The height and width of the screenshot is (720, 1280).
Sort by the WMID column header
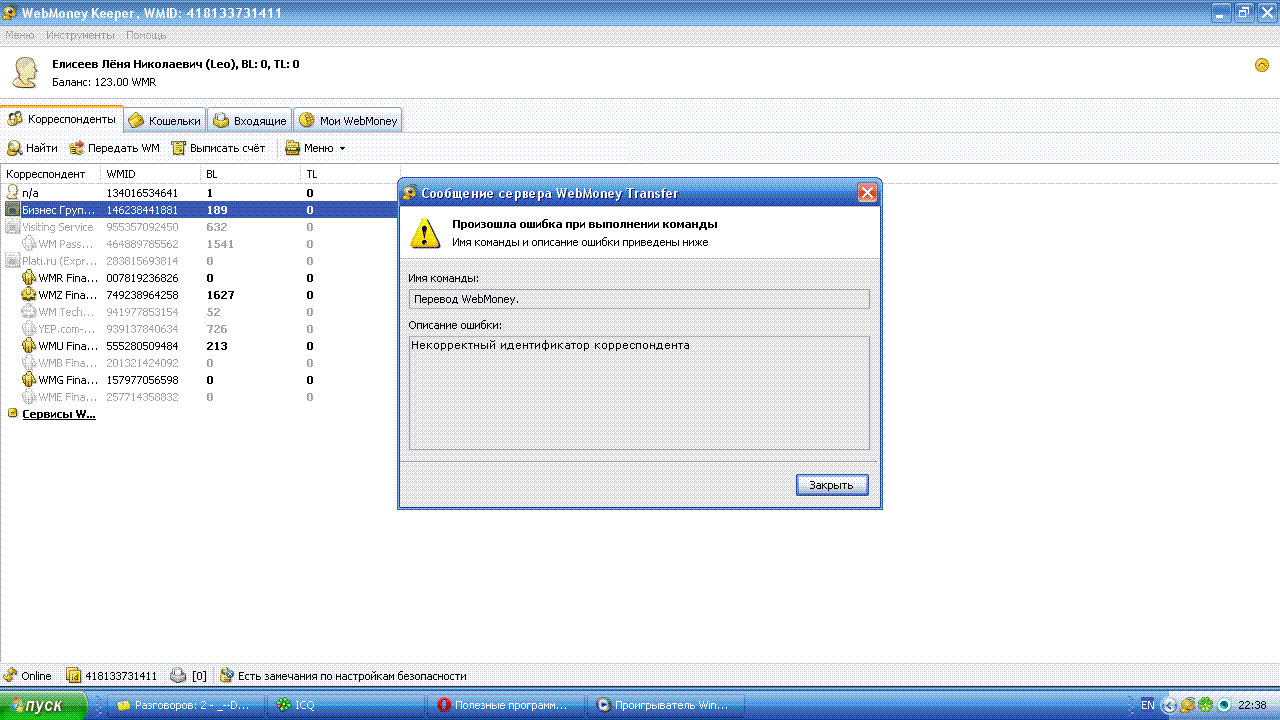click(150, 174)
